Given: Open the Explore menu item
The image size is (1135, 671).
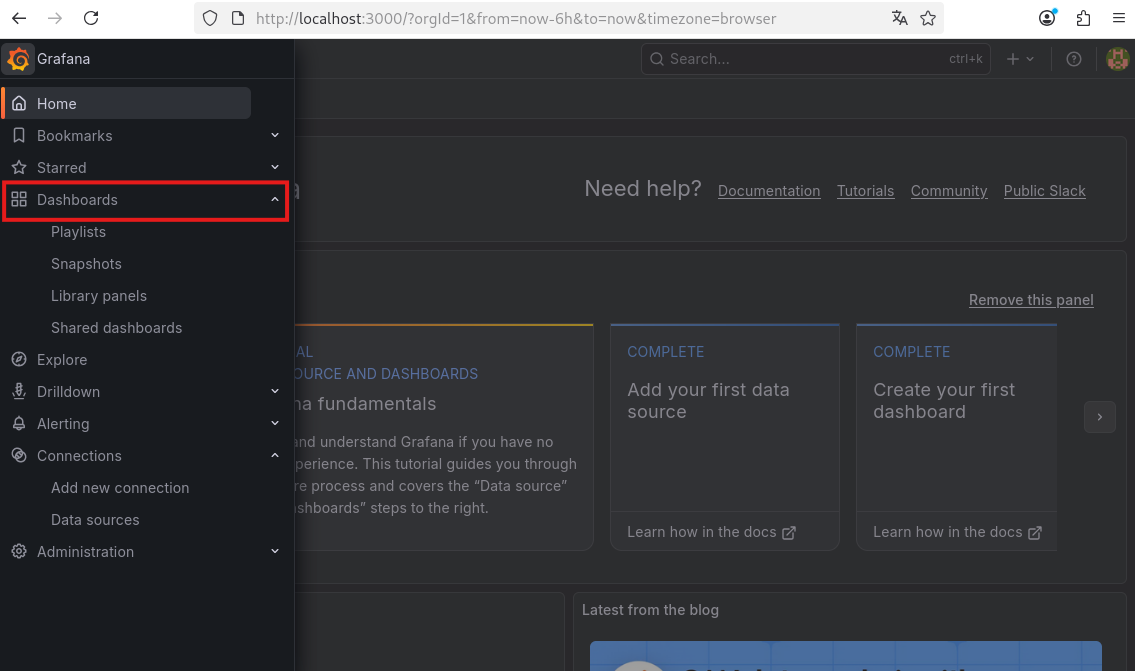Looking at the screenshot, I should coord(62,360).
